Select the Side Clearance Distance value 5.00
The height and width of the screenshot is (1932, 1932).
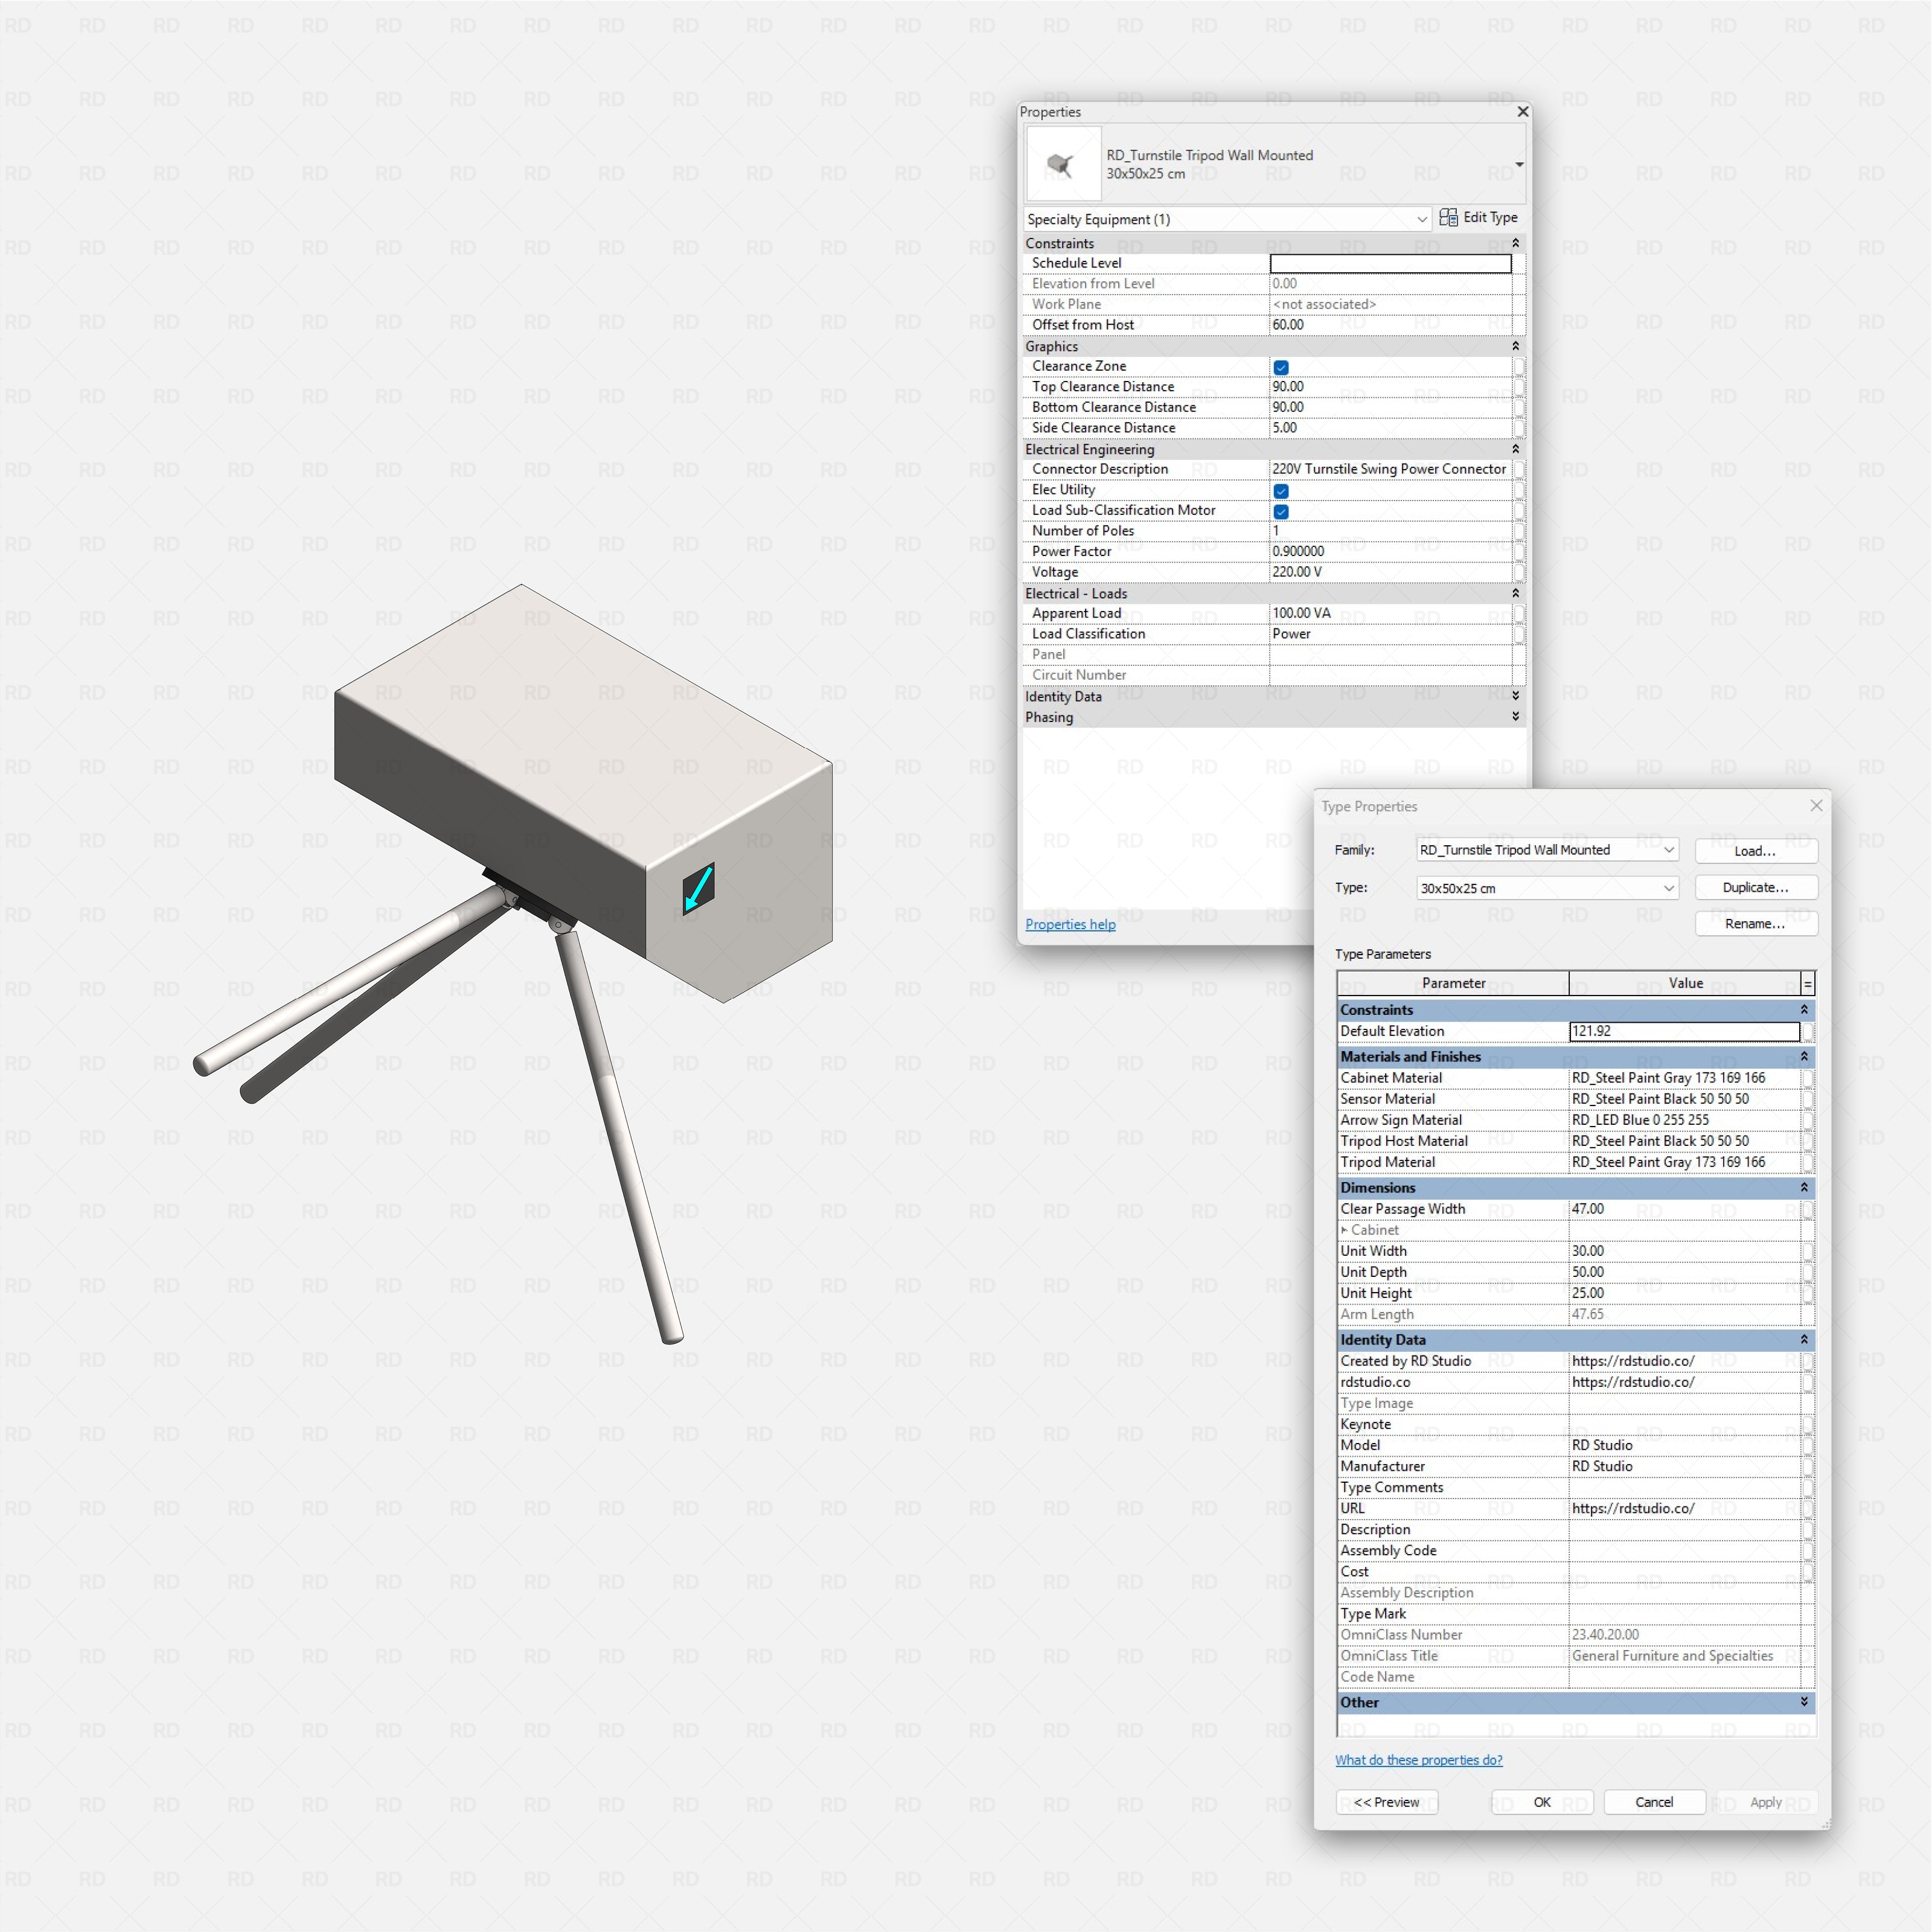point(1390,428)
